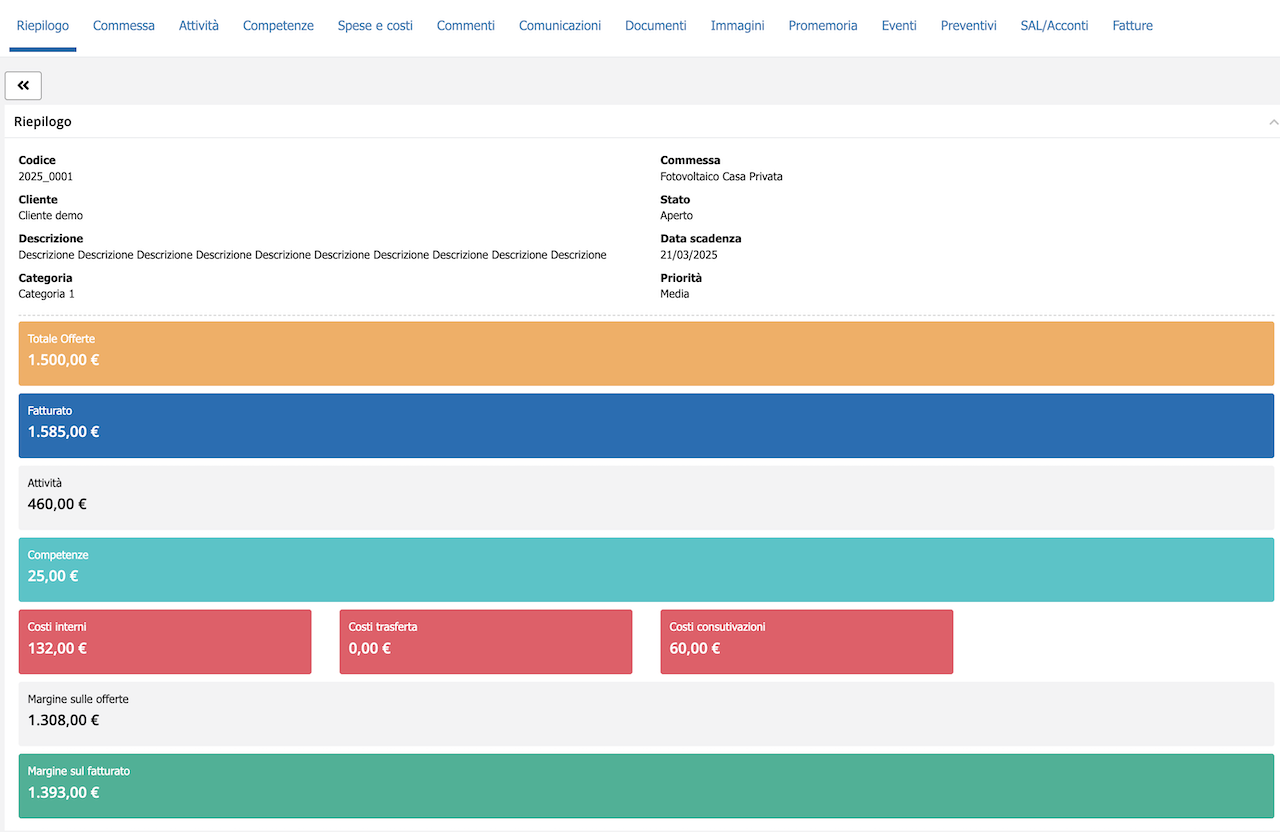
Task: Switch to the Comunicazioni tab
Action: click(x=560, y=26)
